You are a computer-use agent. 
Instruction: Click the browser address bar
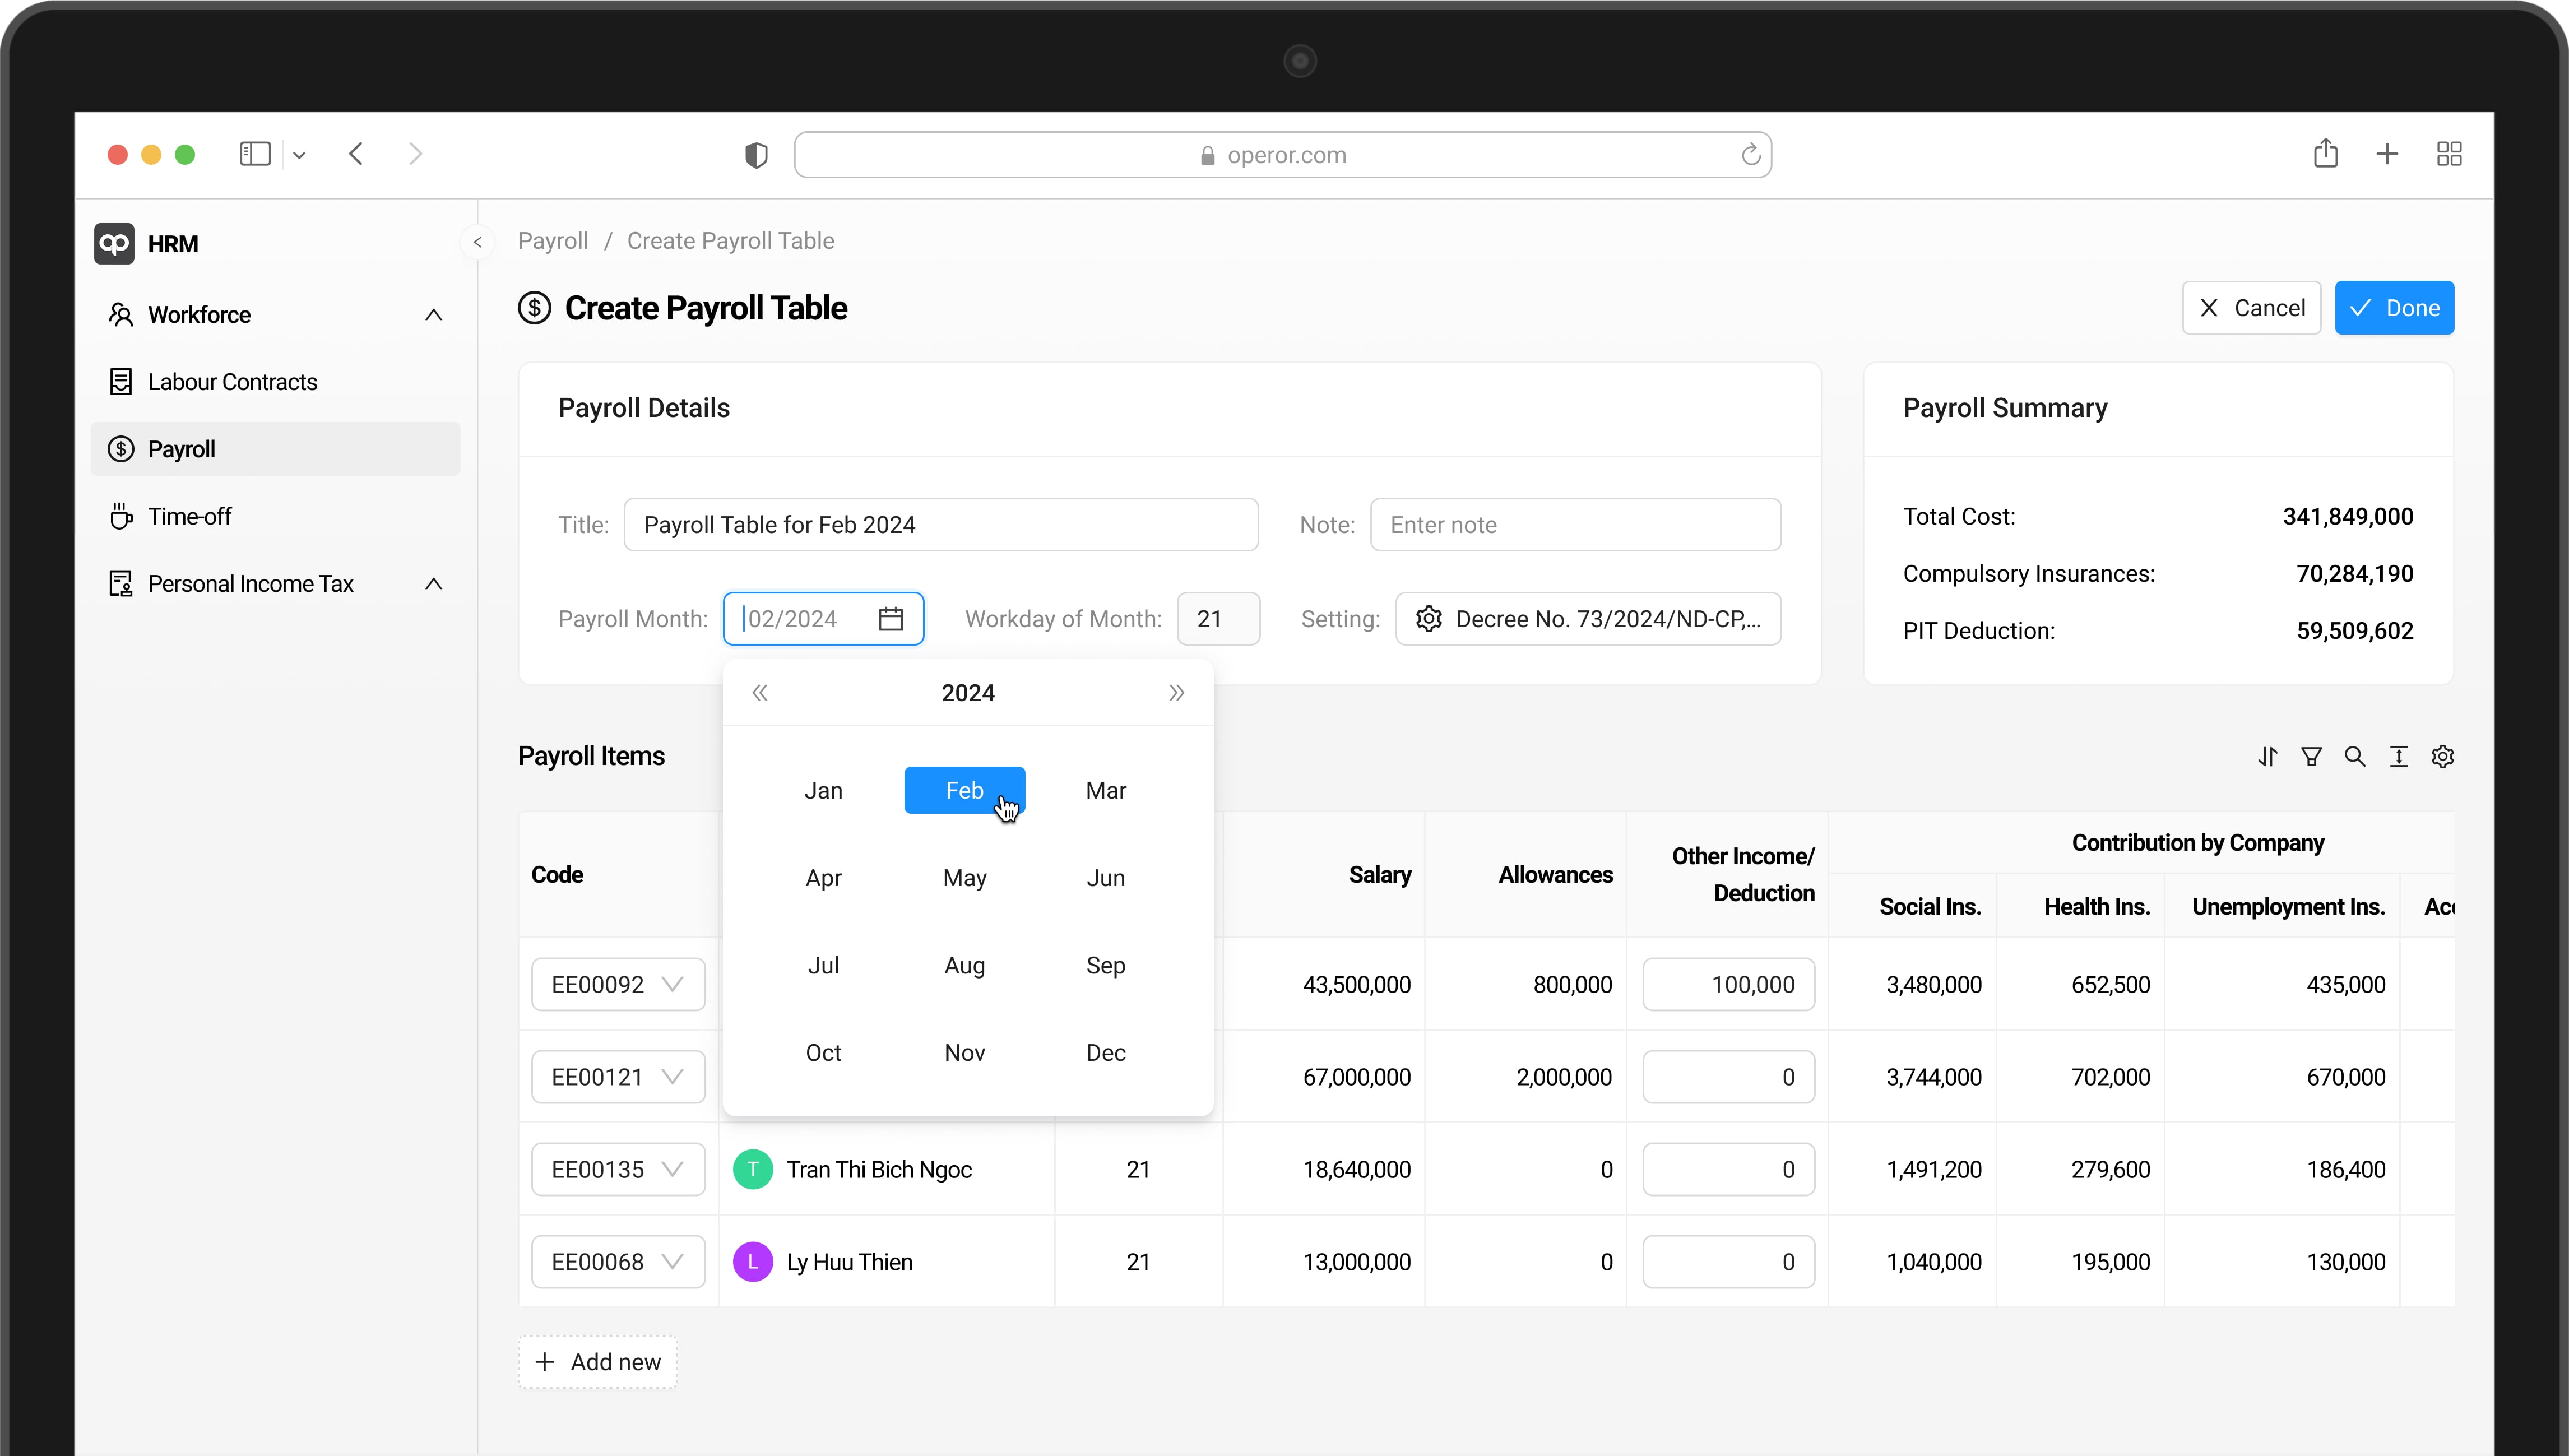pyautogui.click(x=1282, y=155)
